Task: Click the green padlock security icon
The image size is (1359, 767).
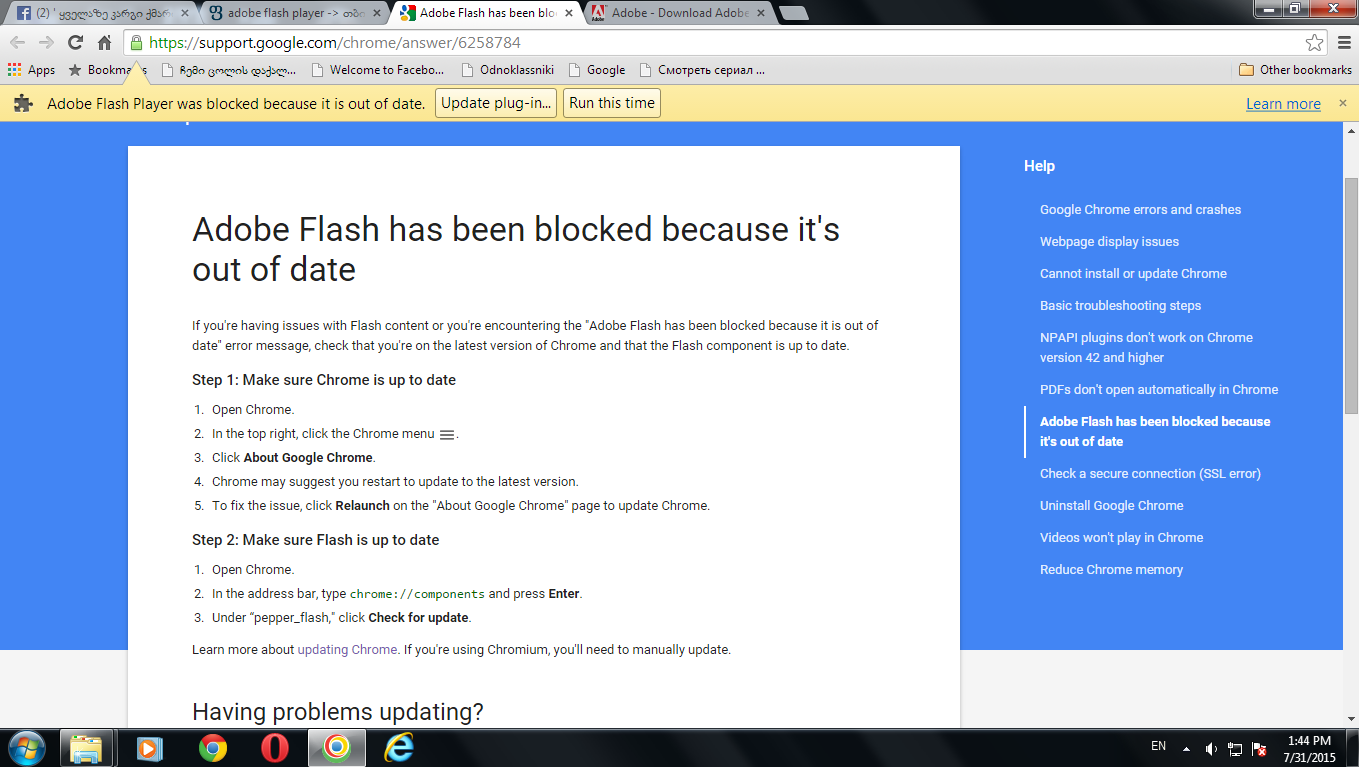Action: (x=136, y=43)
